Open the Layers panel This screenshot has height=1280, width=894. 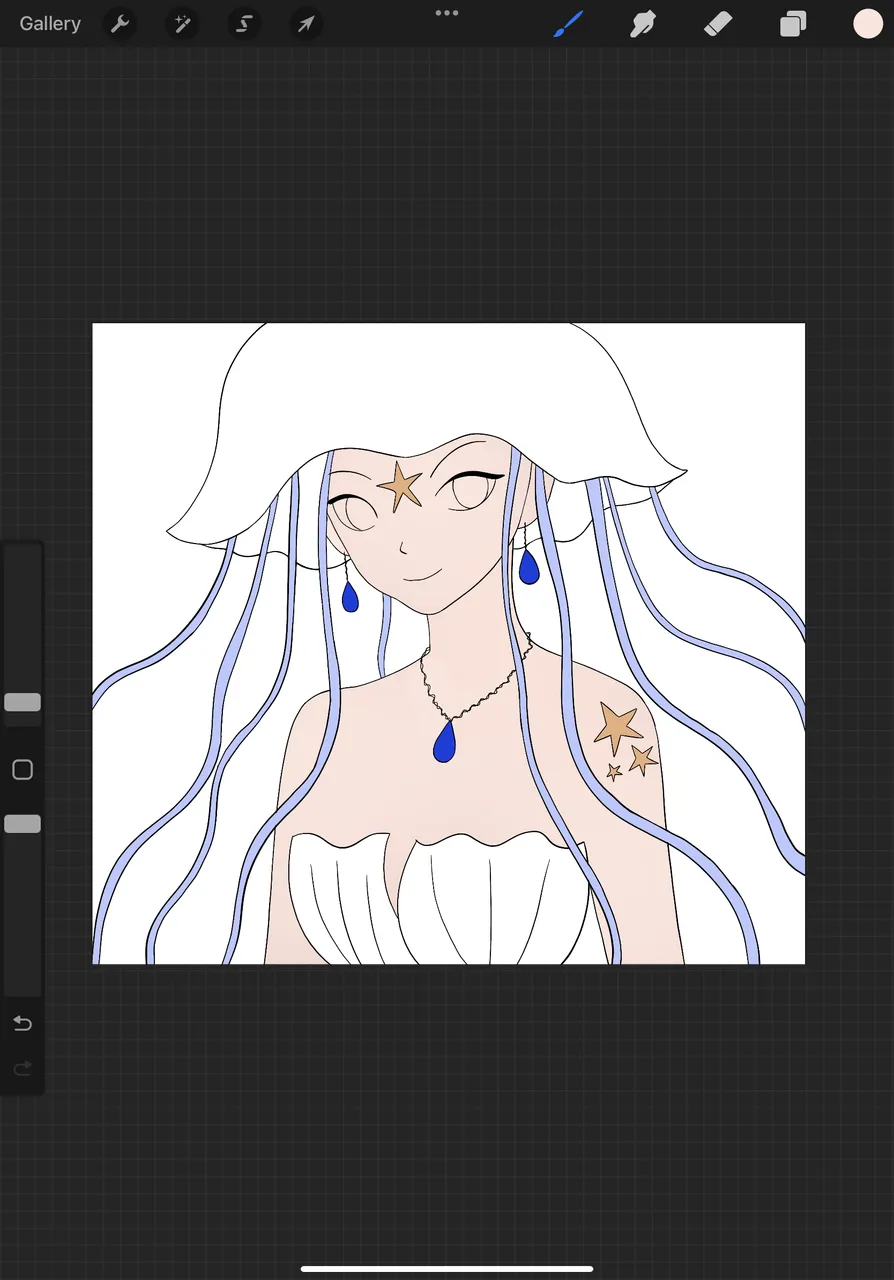click(x=793, y=23)
